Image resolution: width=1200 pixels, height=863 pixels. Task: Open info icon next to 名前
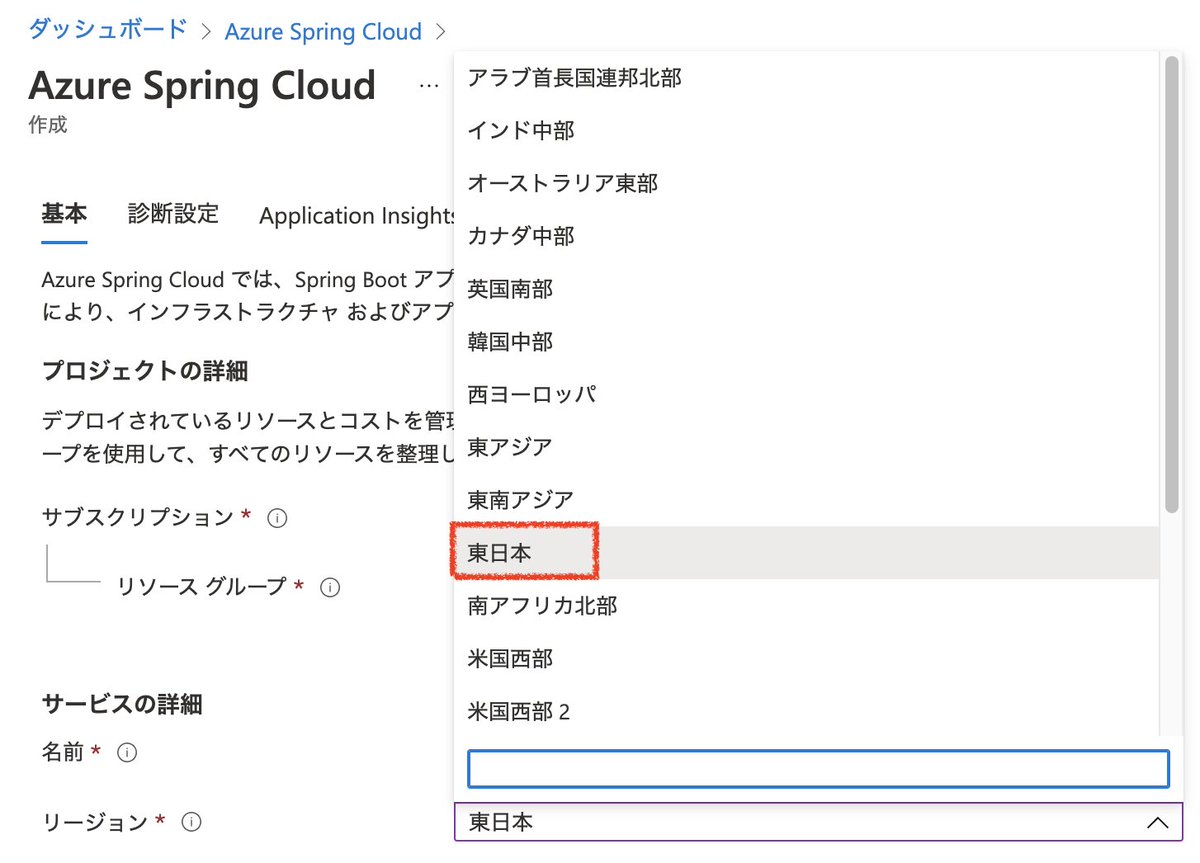(127, 752)
